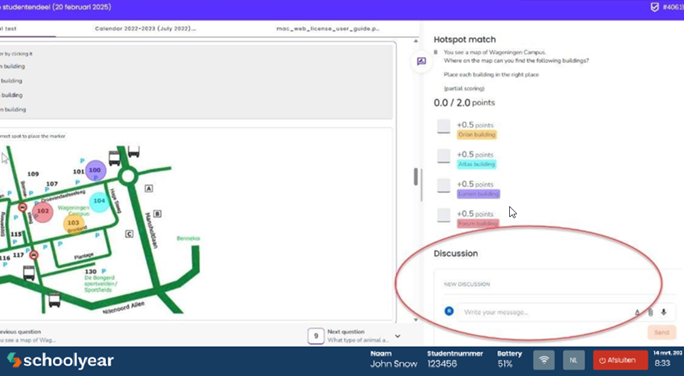This screenshot has width=684, height=376.
Task: Click the Write your message input field
Action: (545, 312)
